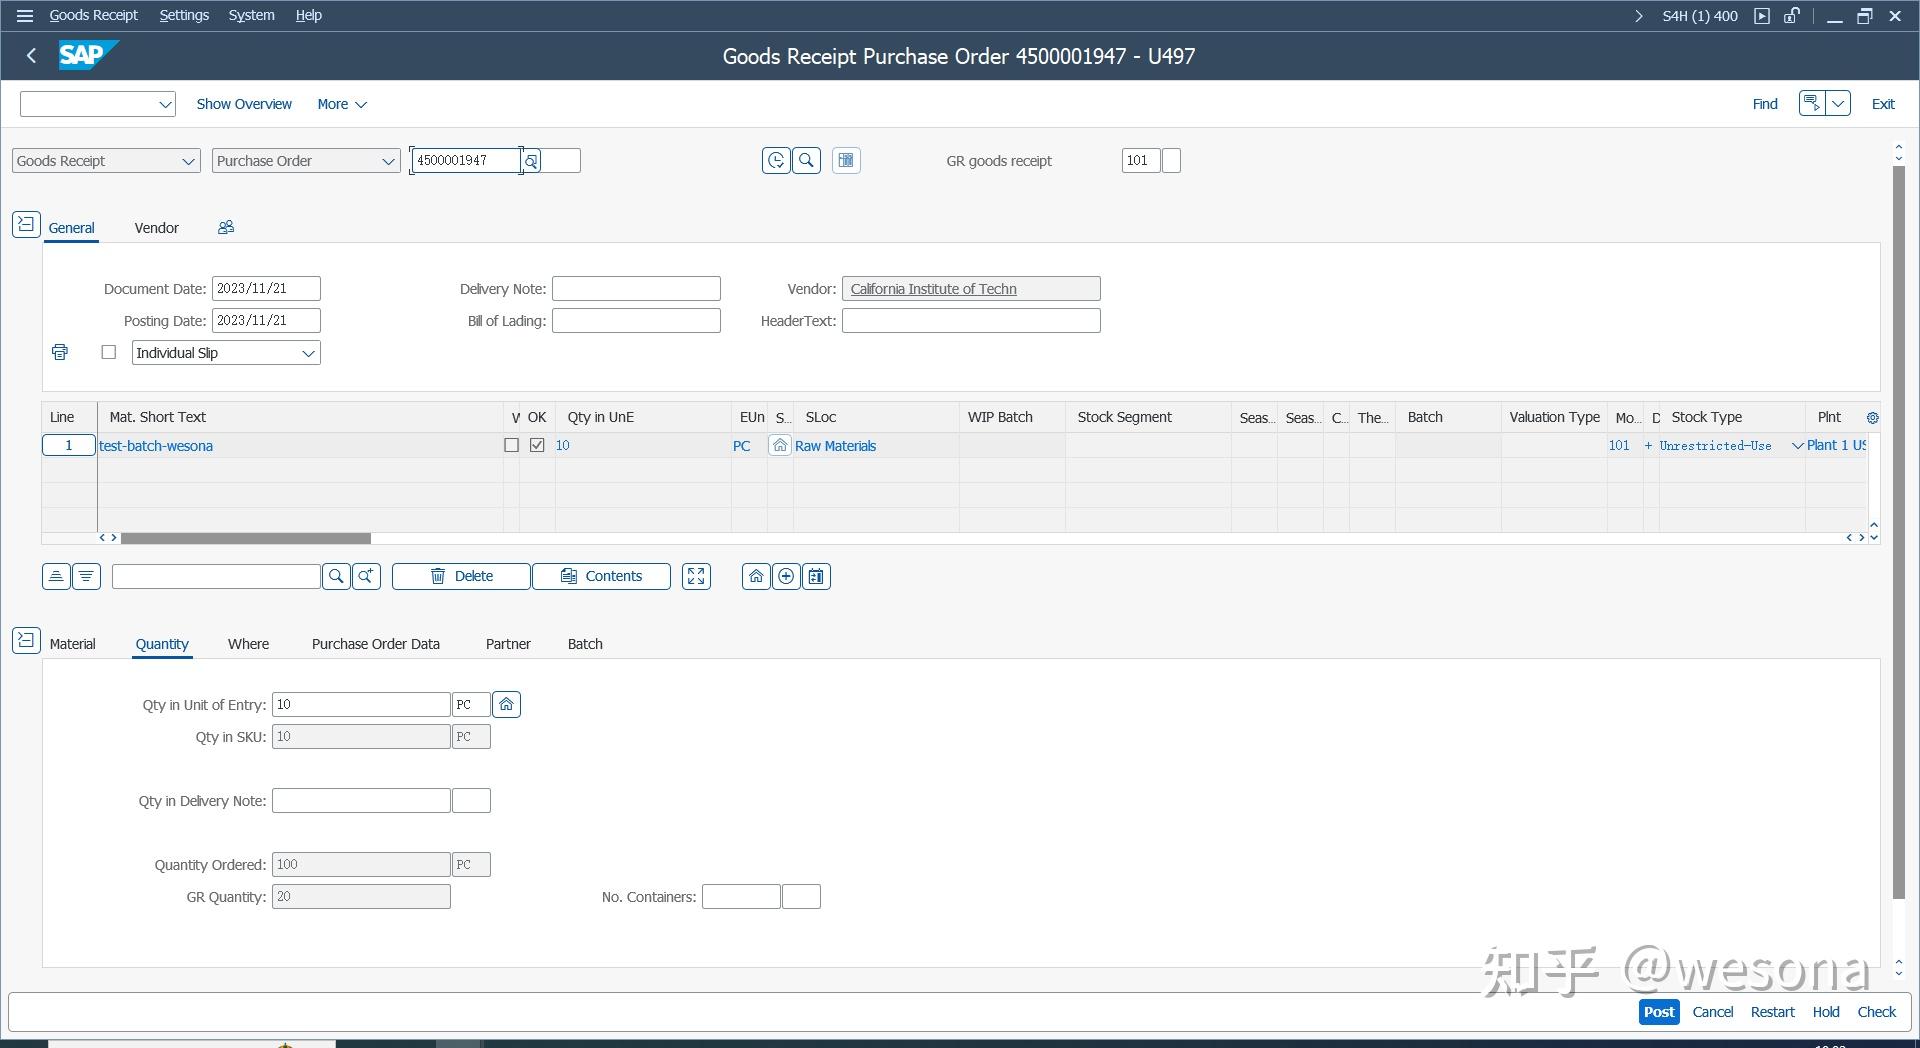Click the magnifier find-purchase-order icon
1920x1048 pixels.
coord(807,160)
